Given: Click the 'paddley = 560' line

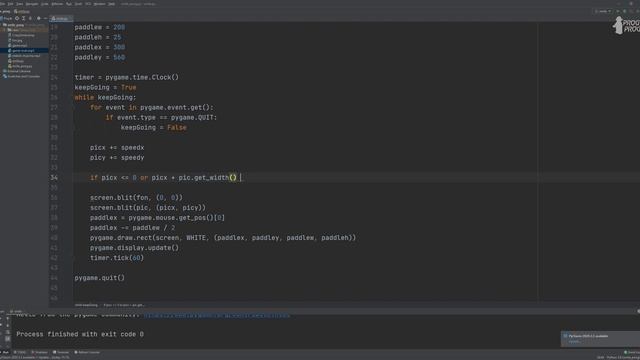Looking at the screenshot, I should (x=100, y=58).
